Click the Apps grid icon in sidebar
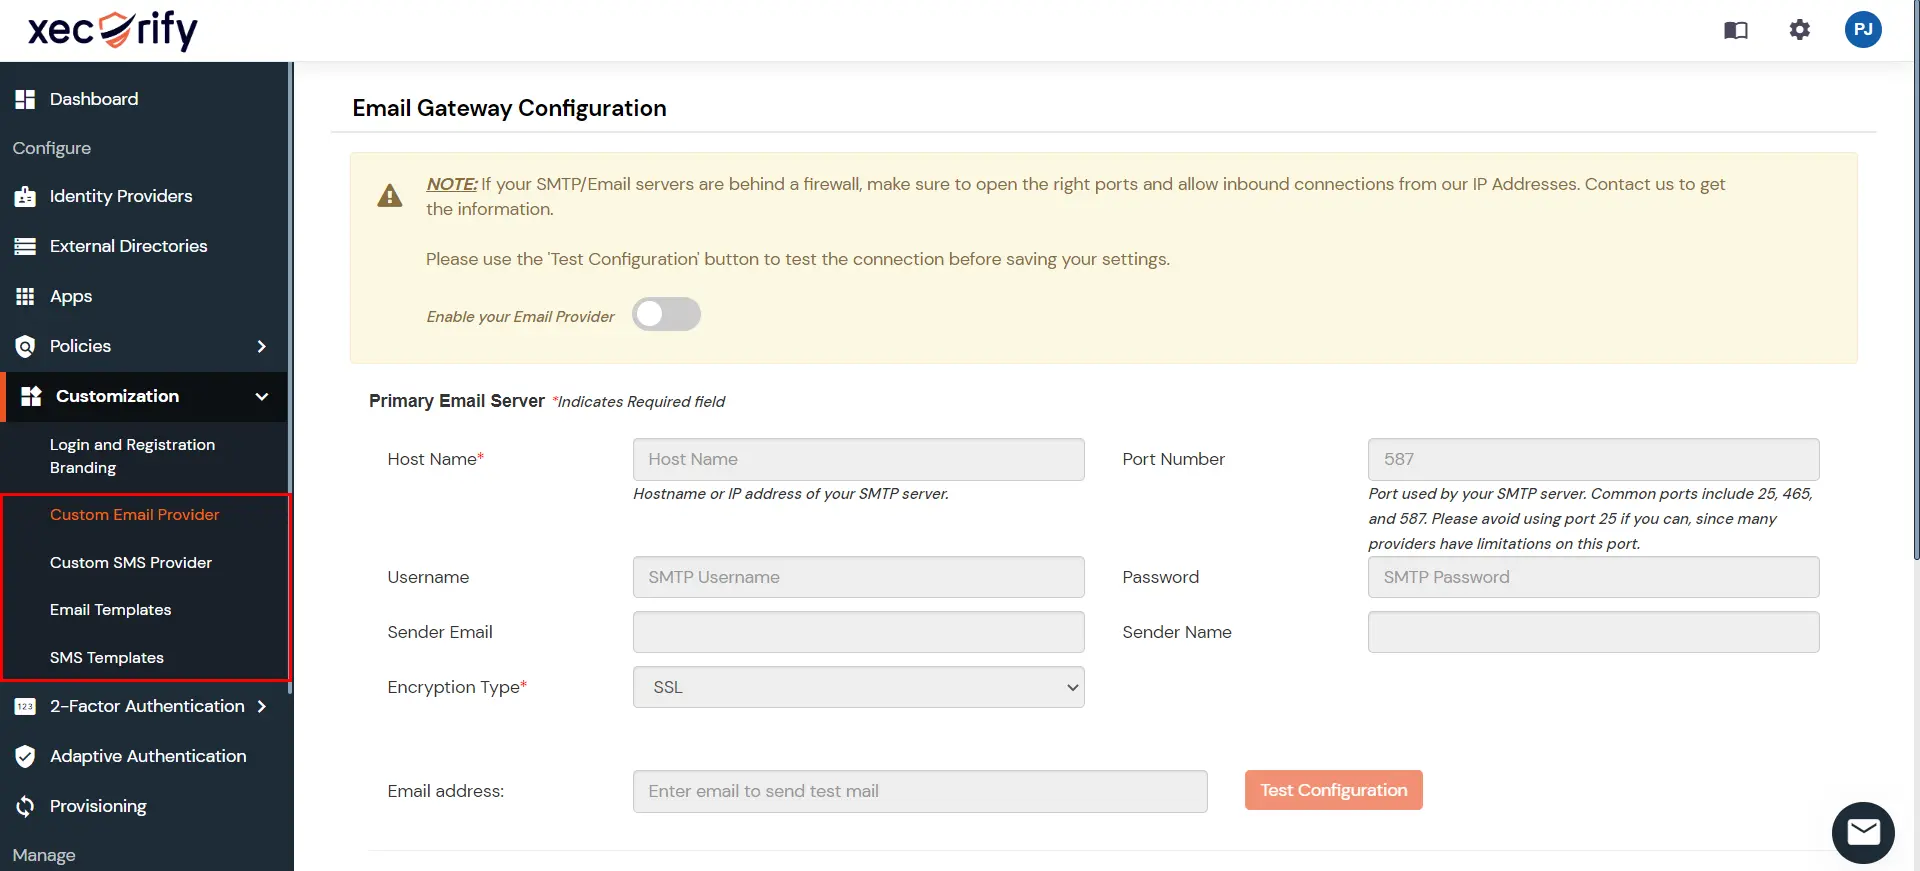 (x=24, y=296)
